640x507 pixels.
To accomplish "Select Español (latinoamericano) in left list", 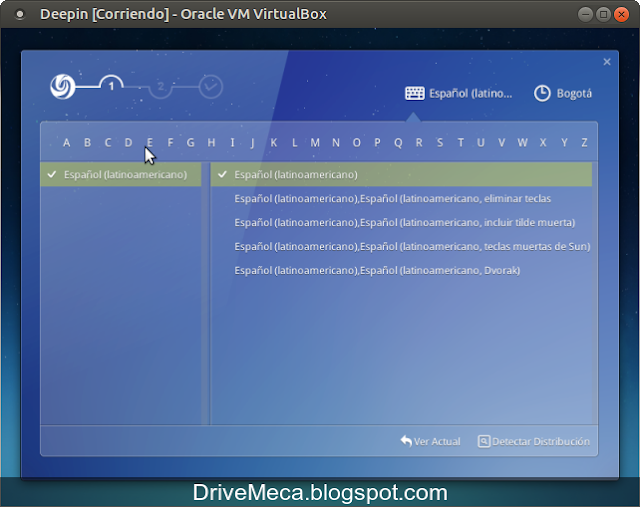I will [x=121, y=175].
